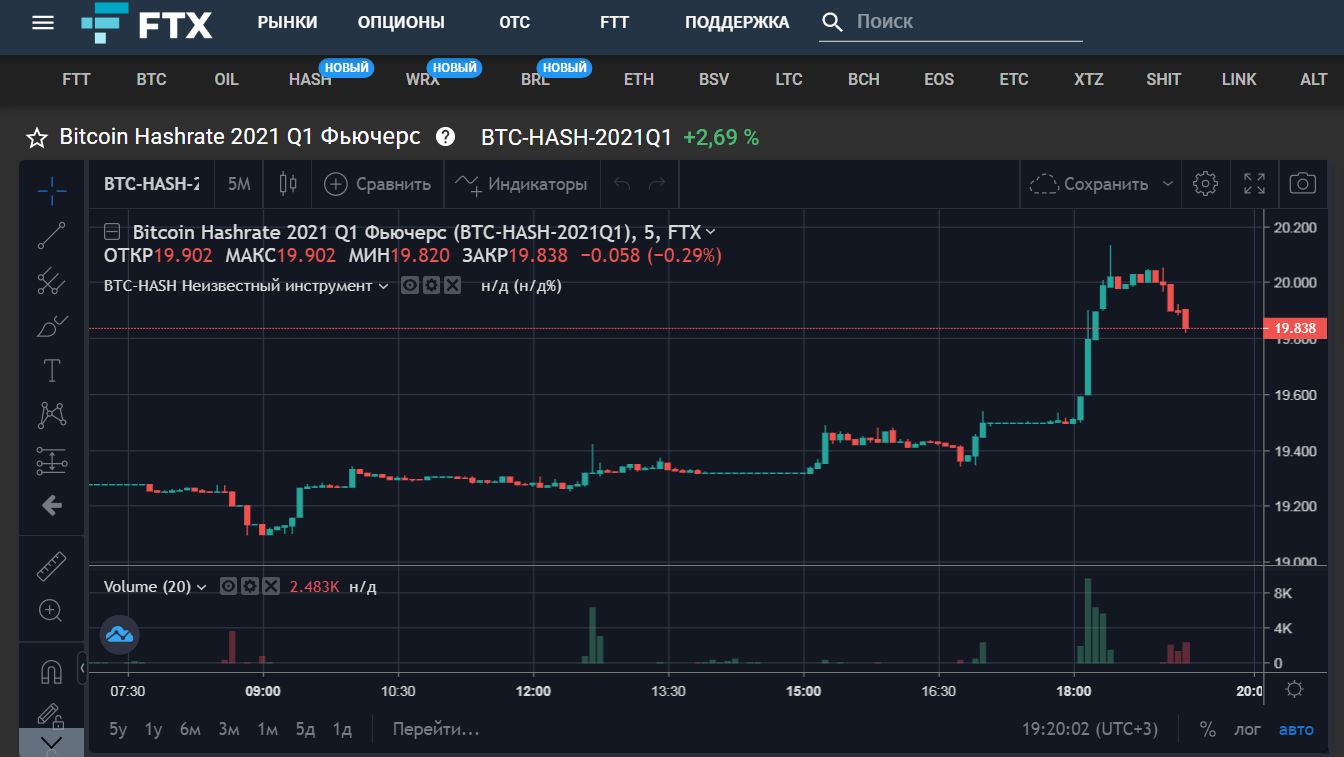This screenshot has height=757, width=1344.
Task: Select the brush drawing tool
Action: tap(52, 326)
